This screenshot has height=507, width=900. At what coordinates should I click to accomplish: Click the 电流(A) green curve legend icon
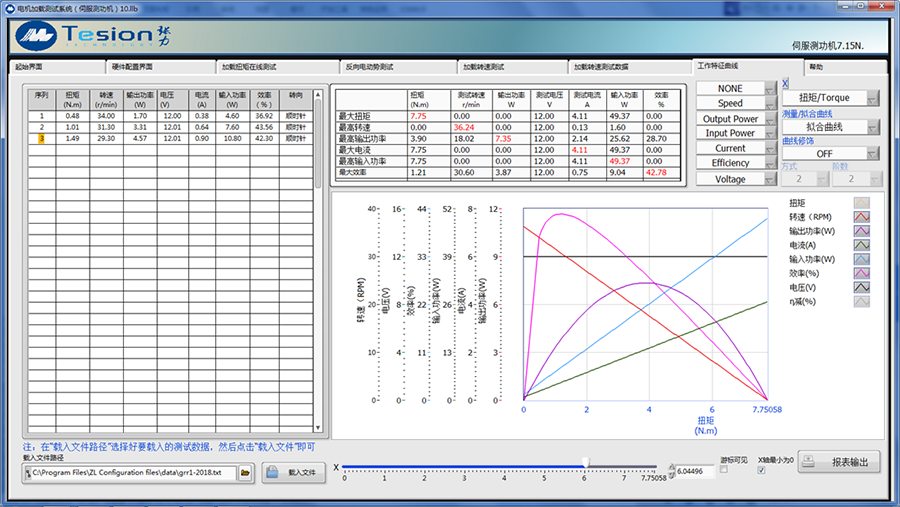[x=861, y=244]
